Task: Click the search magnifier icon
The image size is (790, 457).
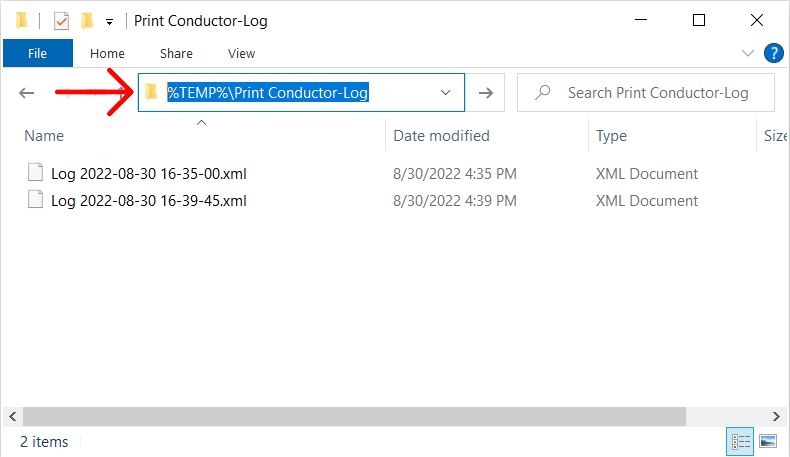Action: click(543, 92)
